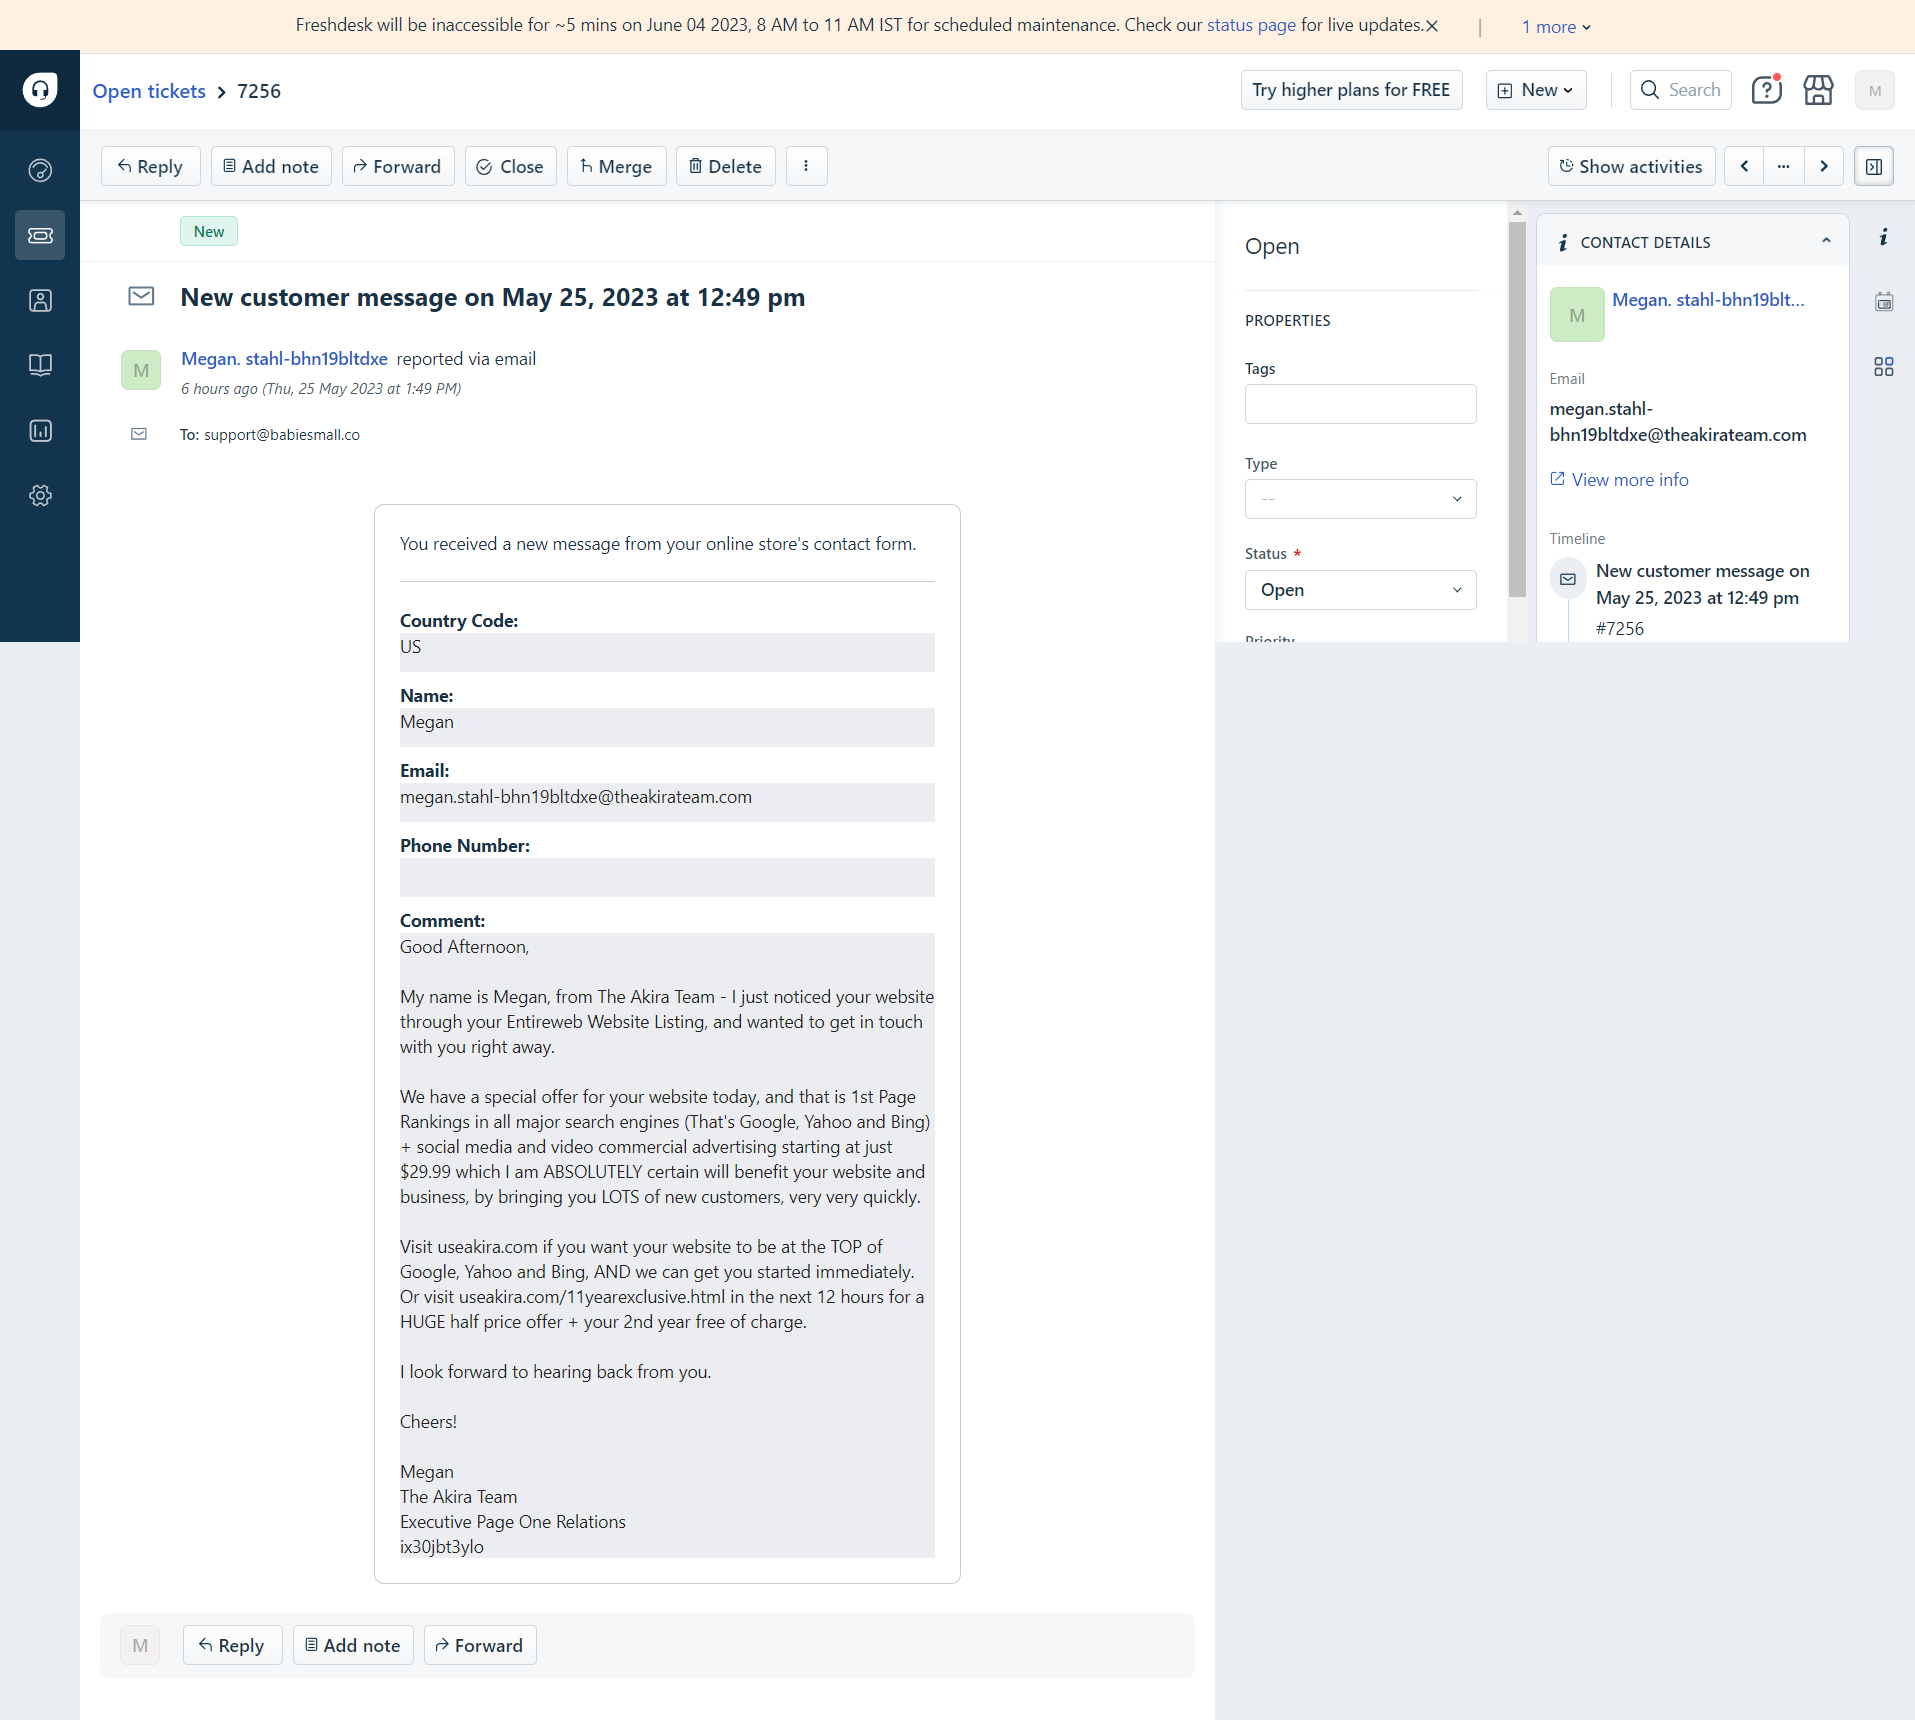Open the Status dropdown

[1360, 590]
